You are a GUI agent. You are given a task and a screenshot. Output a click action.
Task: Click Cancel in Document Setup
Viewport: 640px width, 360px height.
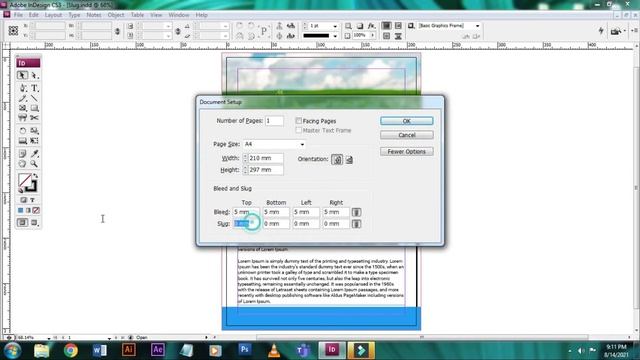point(407,135)
